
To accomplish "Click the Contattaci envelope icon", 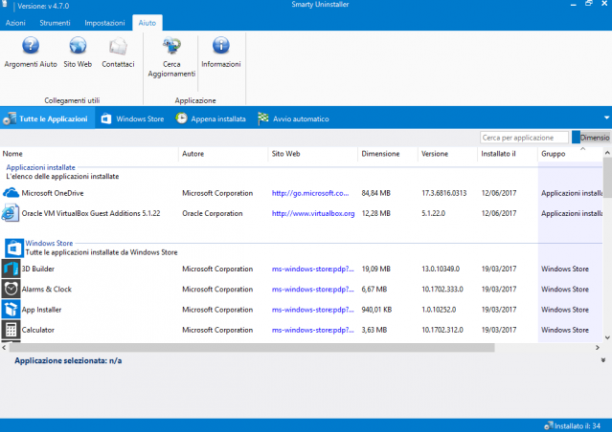I will click(x=118, y=45).
